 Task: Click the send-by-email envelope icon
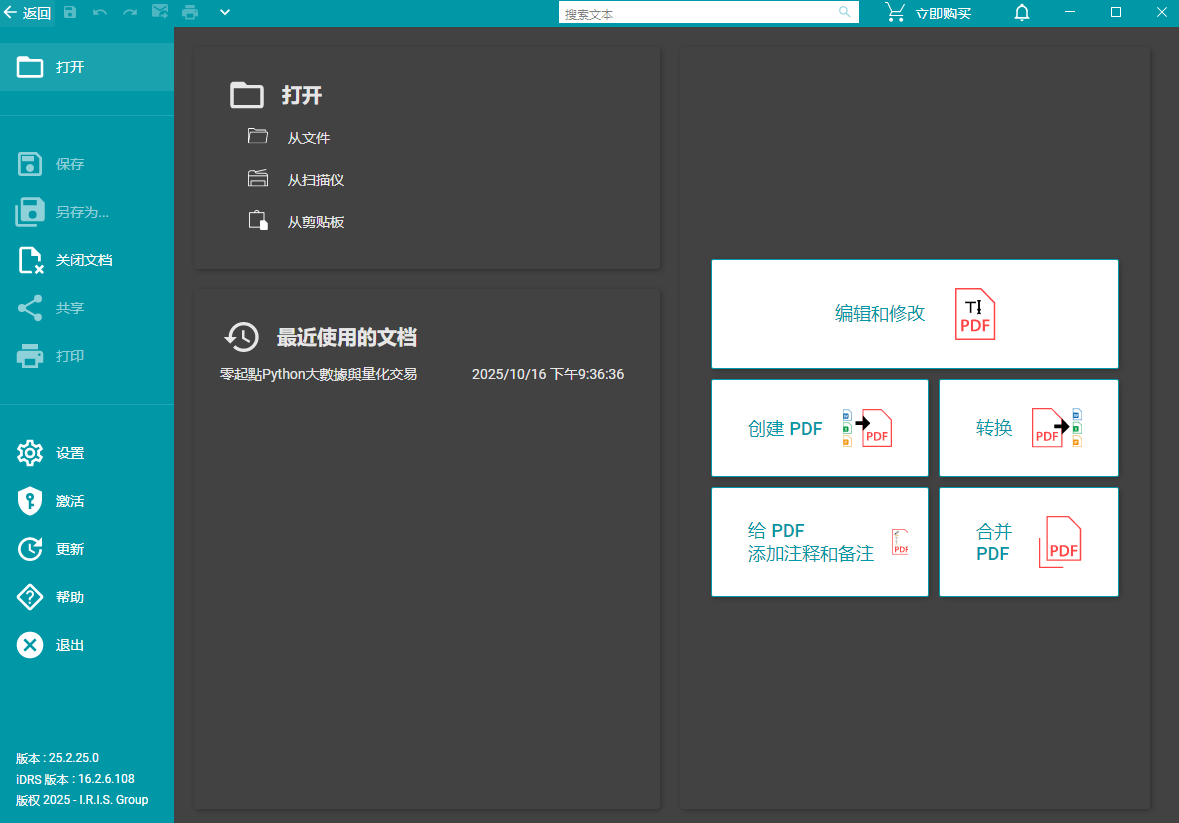[x=160, y=12]
